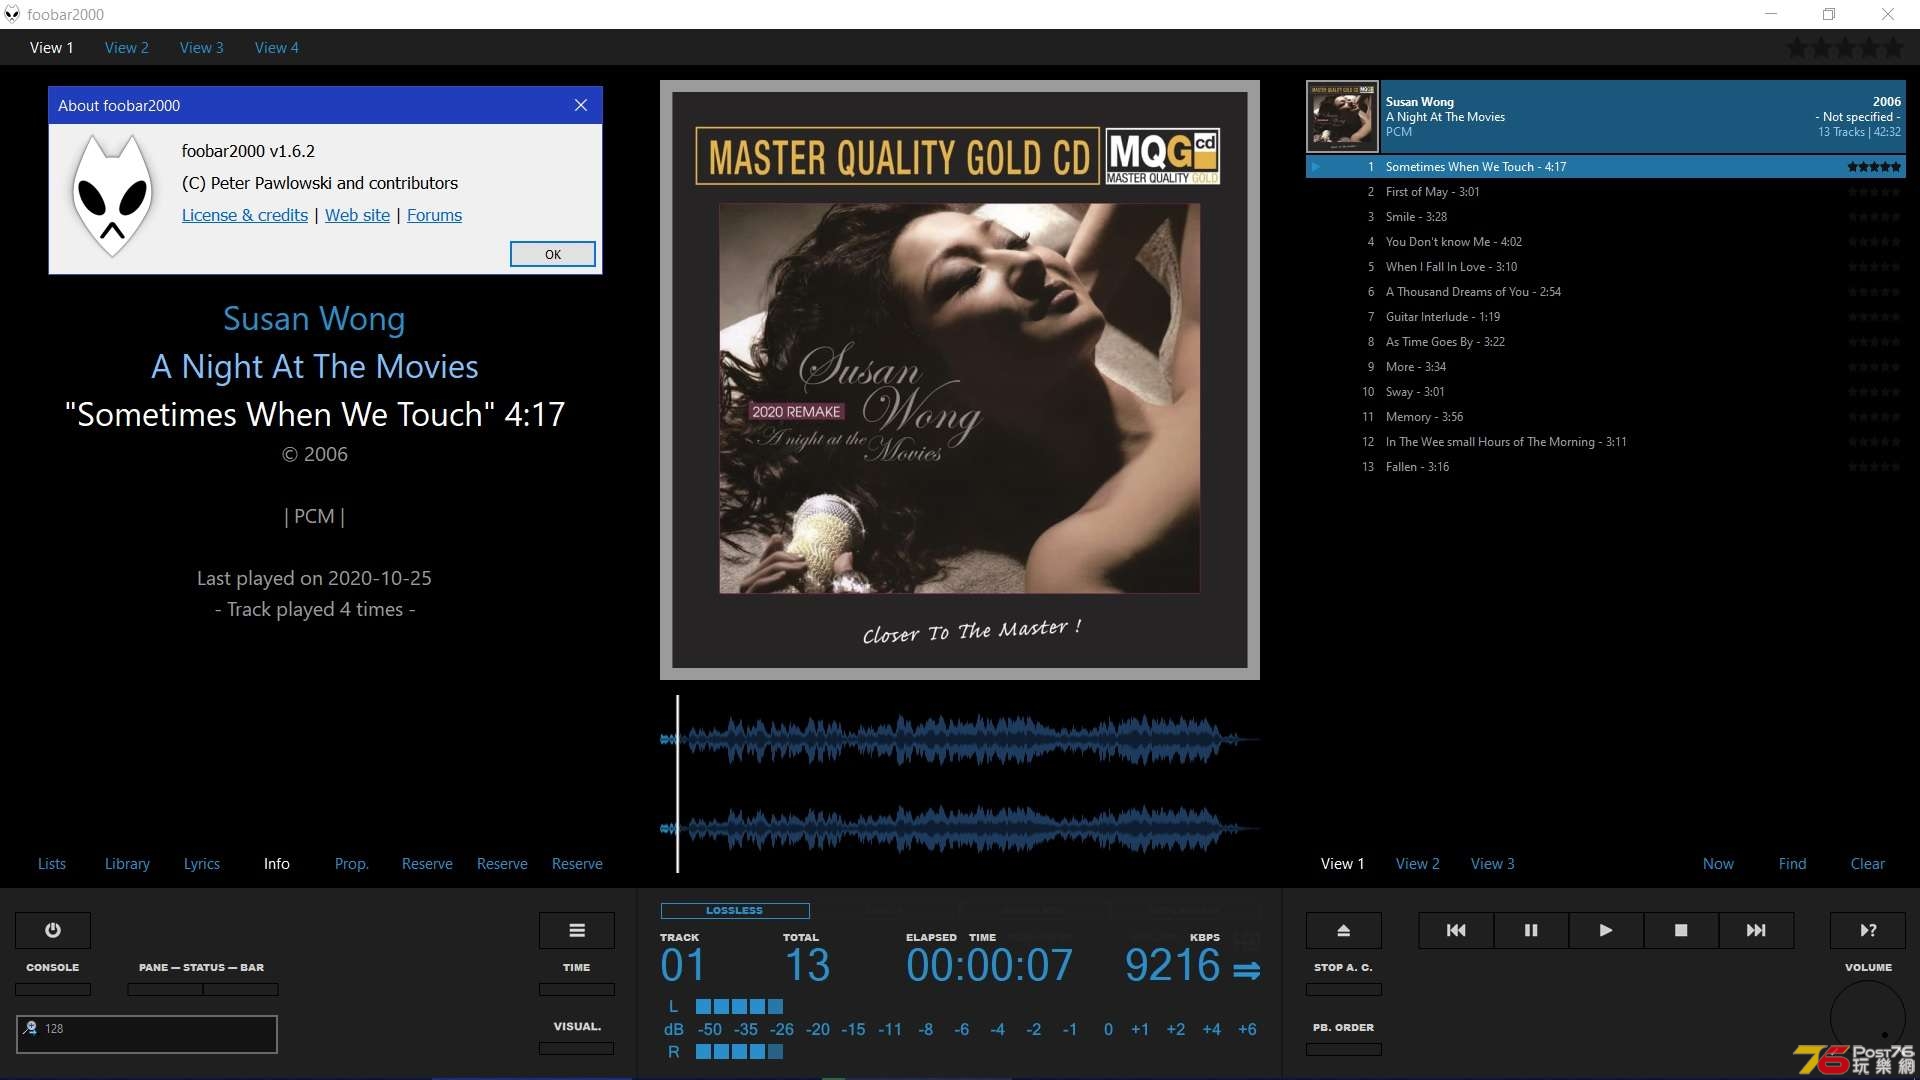Viewport: 1920px width, 1080px height.
Task: Click the foobar2000 alien logo in About dialog
Action: 112,195
